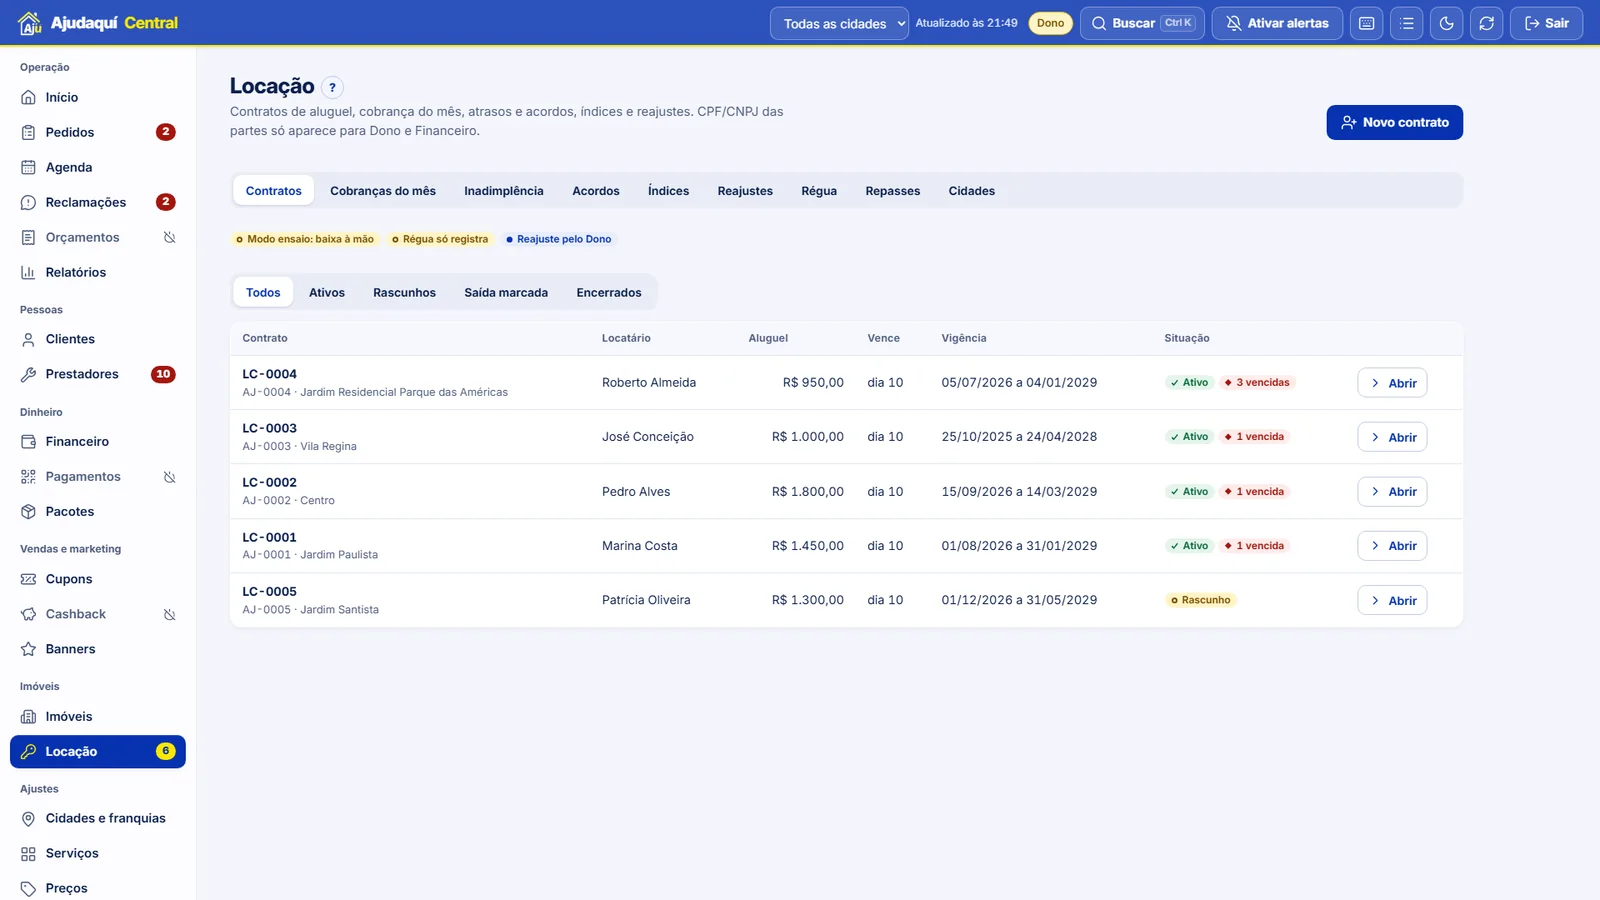This screenshot has height=900, width=1600.
Task: Expand the Todas as cidades dropdown
Action: 839,23
